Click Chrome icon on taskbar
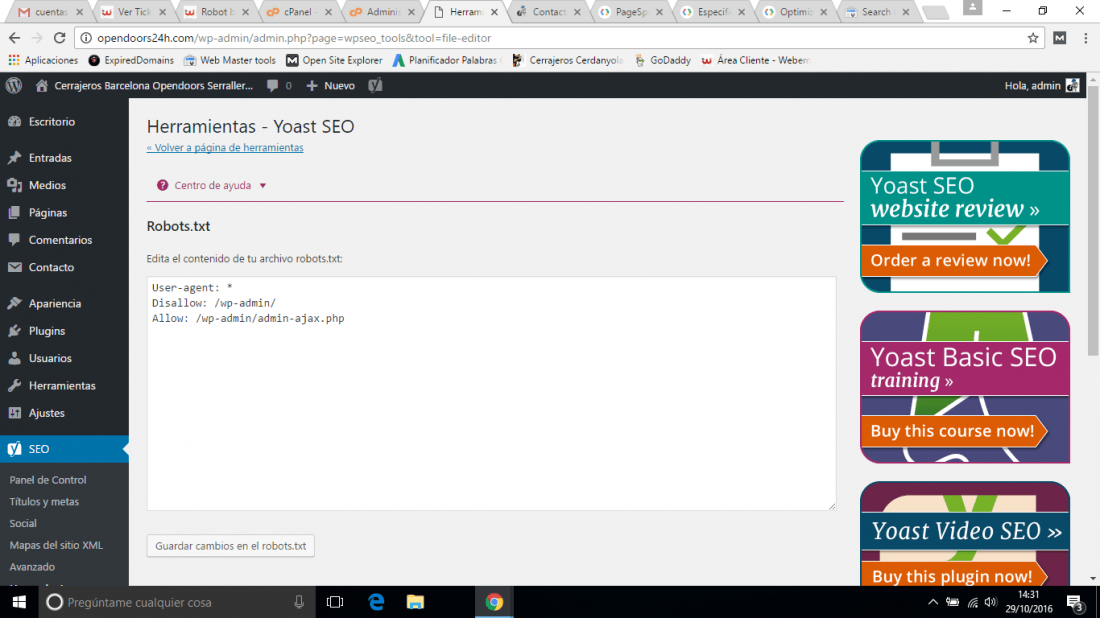This screenshot has width=1100, height=618. coord(494,602)
